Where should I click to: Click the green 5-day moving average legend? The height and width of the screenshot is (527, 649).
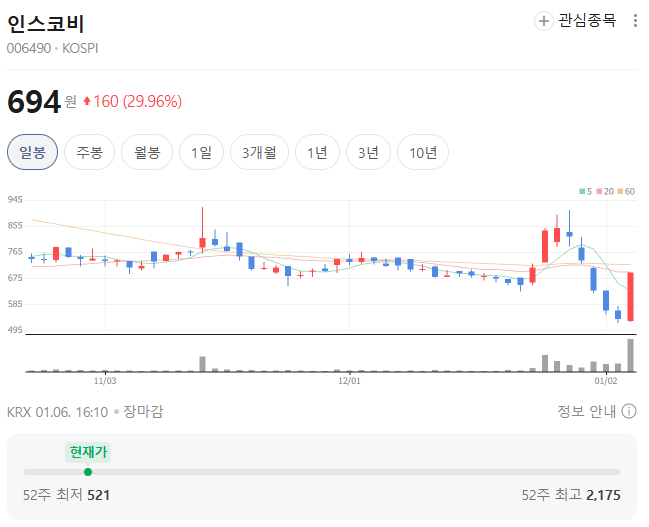click(x=586, y=191)
